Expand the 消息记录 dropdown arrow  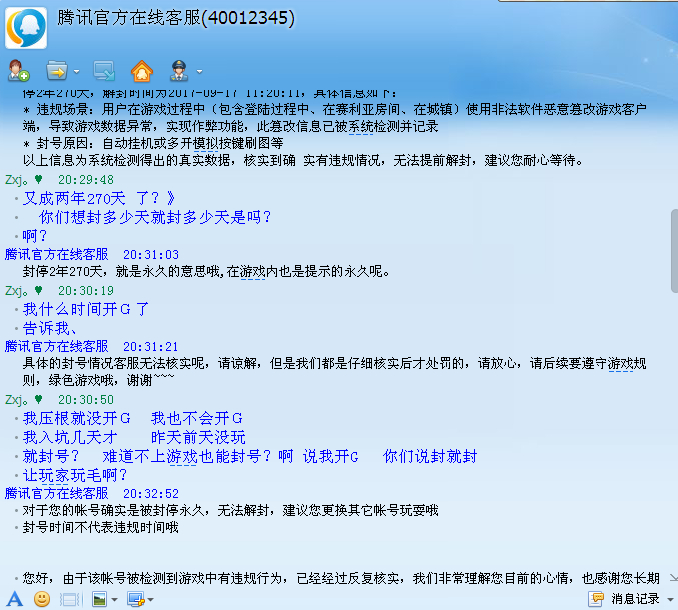coord(670,600)
